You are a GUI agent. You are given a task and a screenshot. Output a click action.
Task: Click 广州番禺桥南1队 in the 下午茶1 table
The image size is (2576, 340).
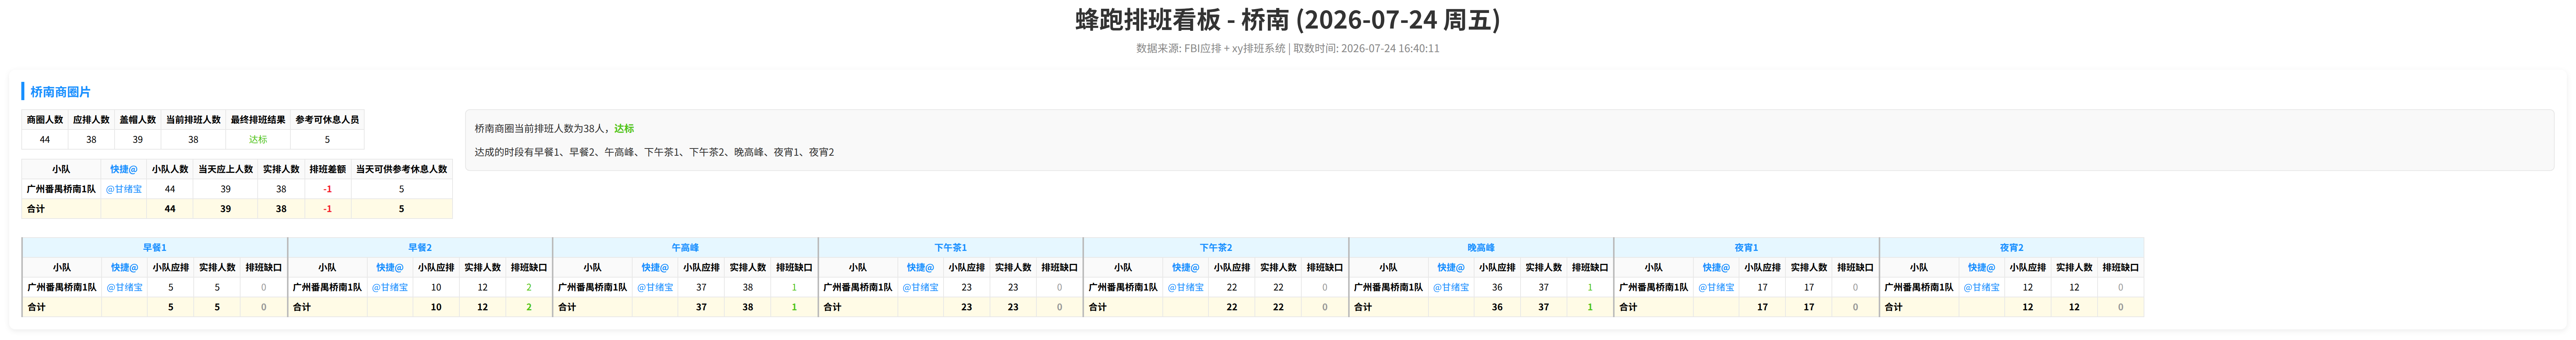pos(858,287)
